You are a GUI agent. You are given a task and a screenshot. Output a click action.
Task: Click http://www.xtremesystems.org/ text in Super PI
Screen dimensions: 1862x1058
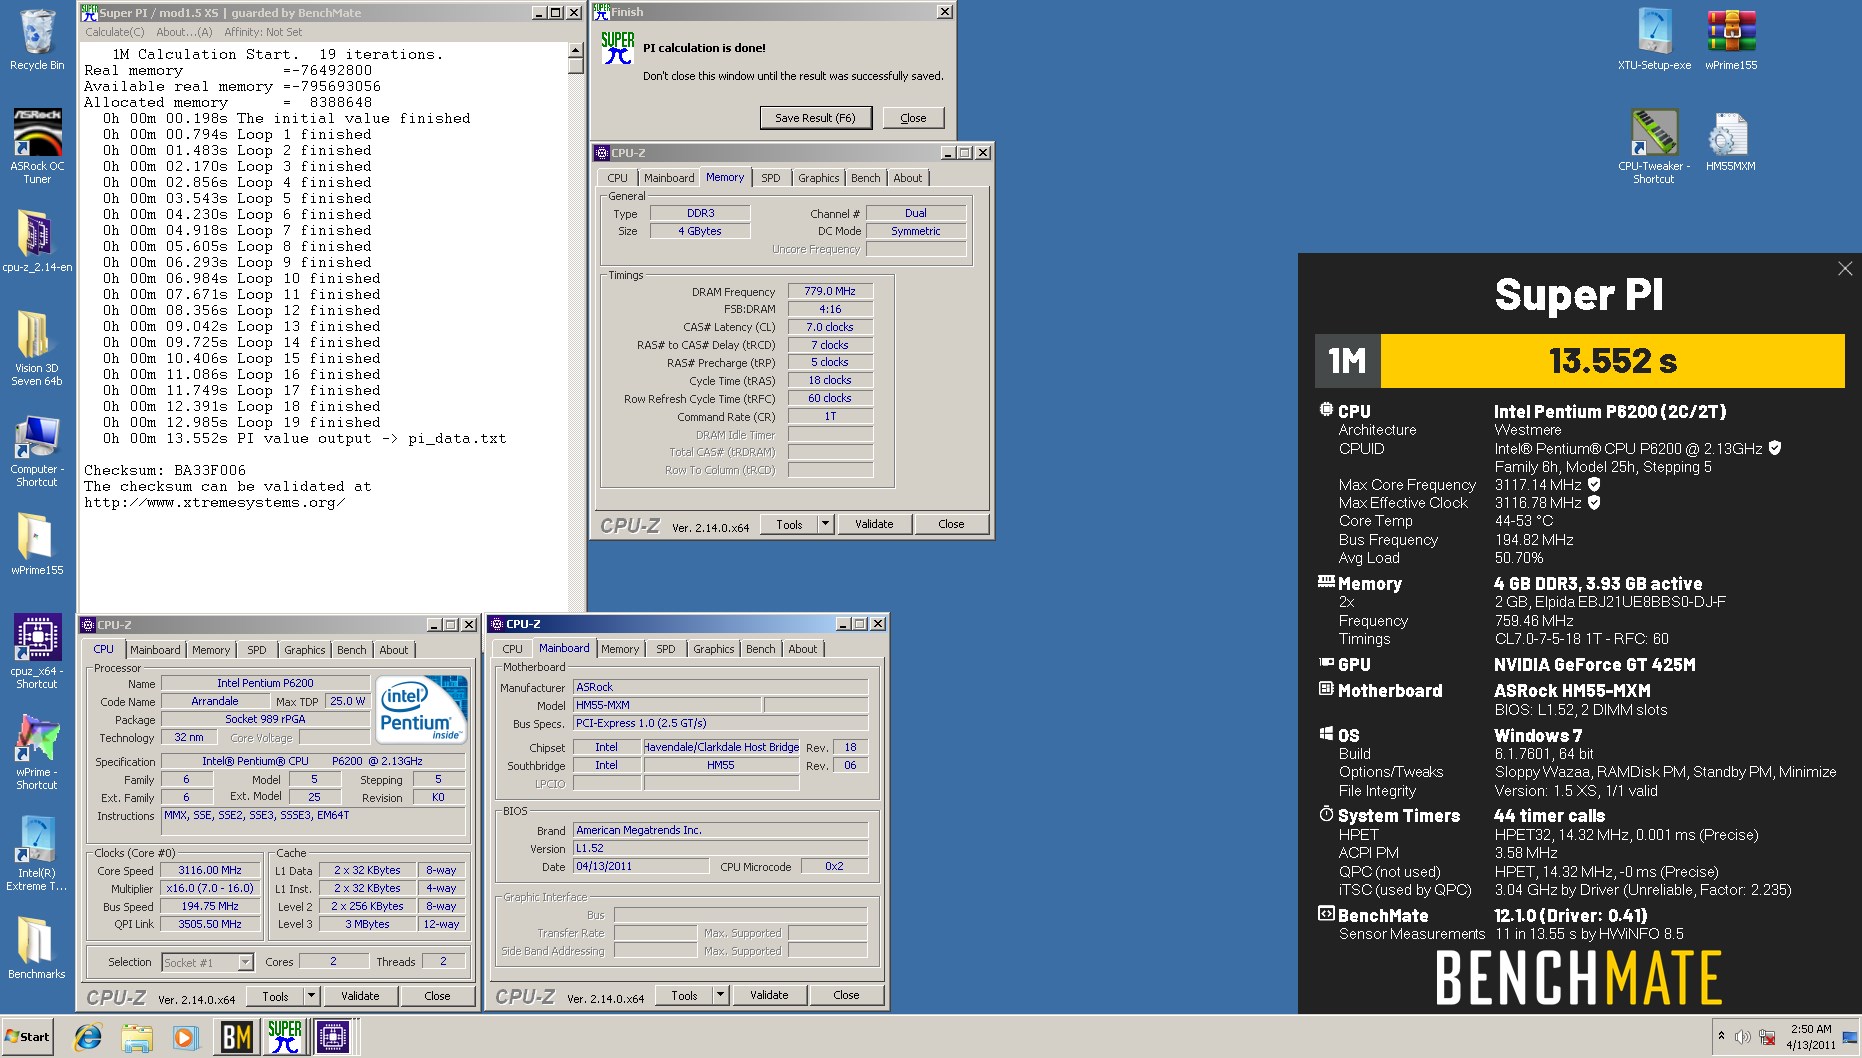click(215, 503)
